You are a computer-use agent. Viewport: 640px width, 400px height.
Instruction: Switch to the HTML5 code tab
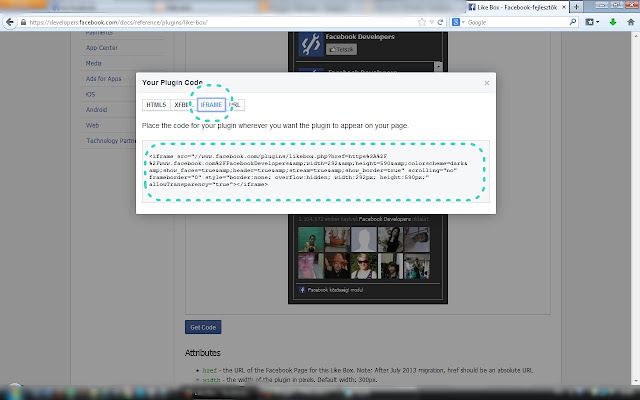click(156, 105)
